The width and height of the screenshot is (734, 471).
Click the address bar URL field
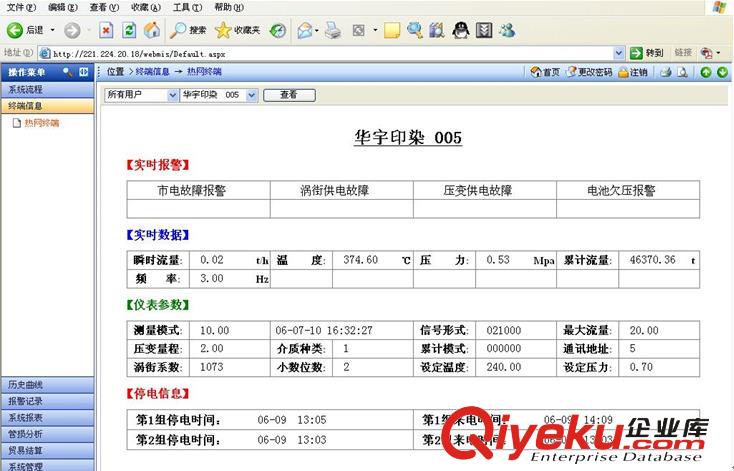tap(326, 53)
